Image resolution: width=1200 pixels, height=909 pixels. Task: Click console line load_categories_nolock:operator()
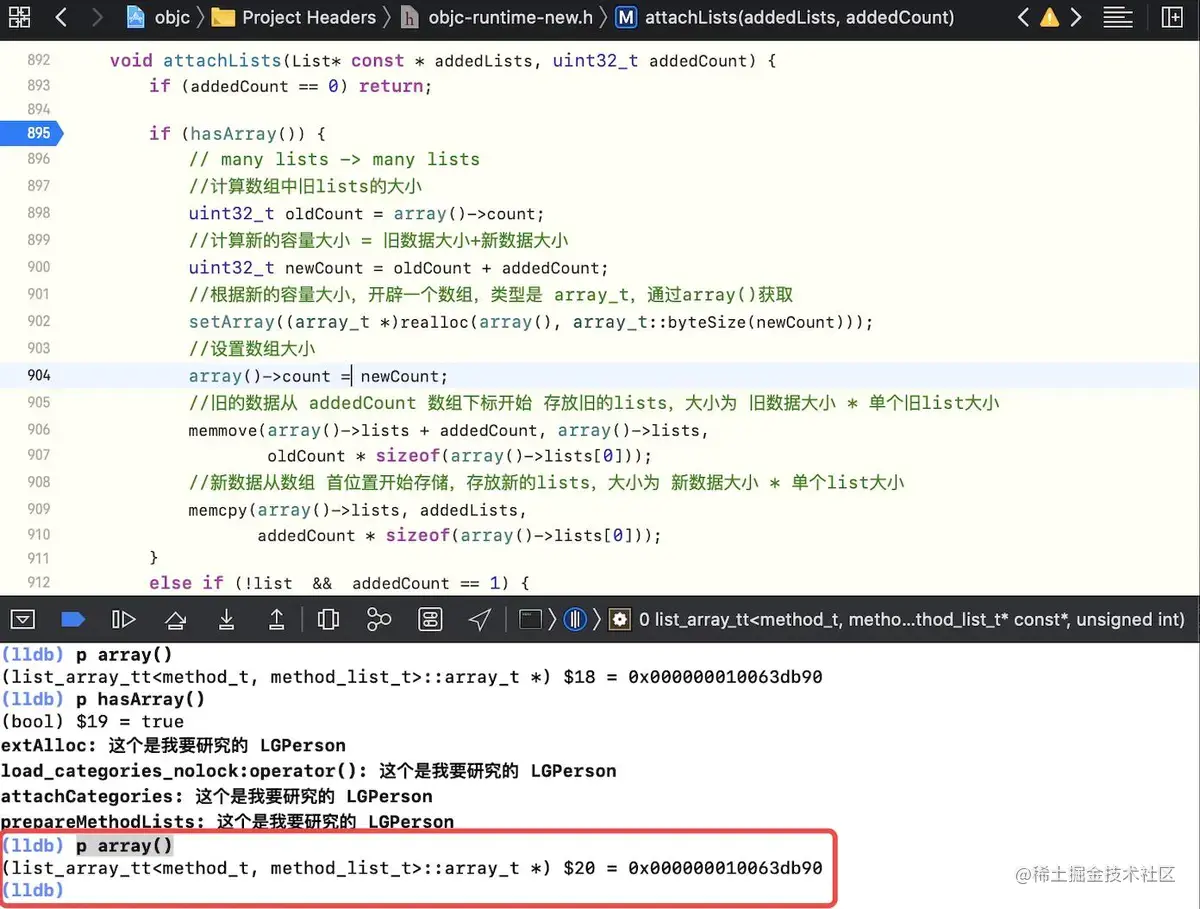tap(308, 771)
